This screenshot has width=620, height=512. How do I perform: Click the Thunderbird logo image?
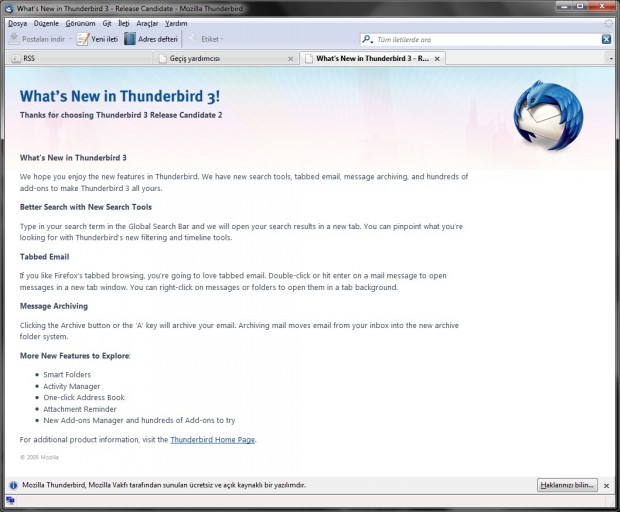coord(548,116)
